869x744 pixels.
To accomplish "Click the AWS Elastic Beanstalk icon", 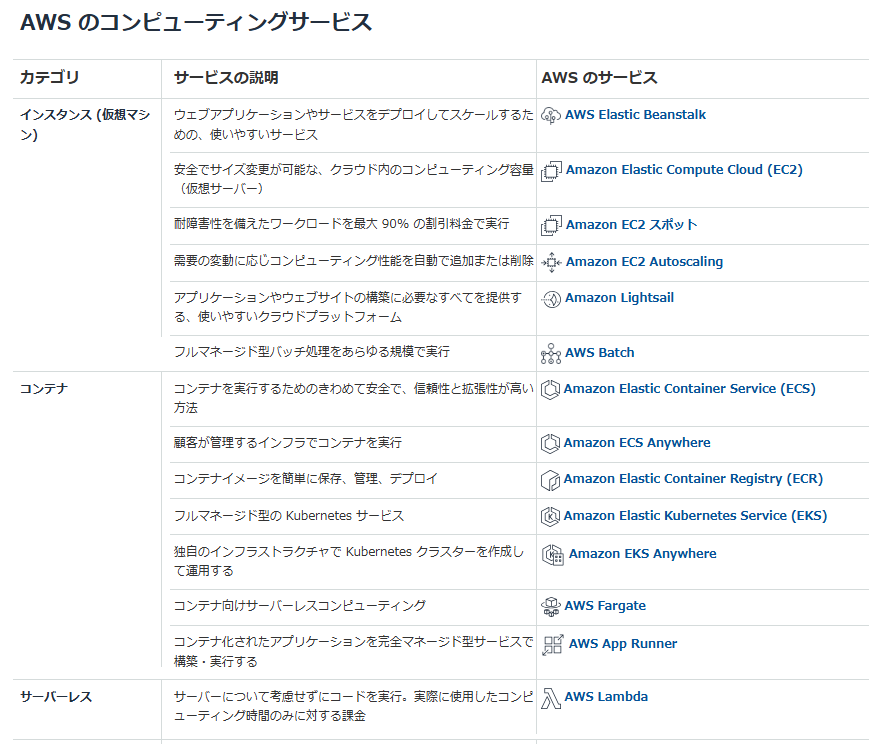I will [x=550, y=115].
